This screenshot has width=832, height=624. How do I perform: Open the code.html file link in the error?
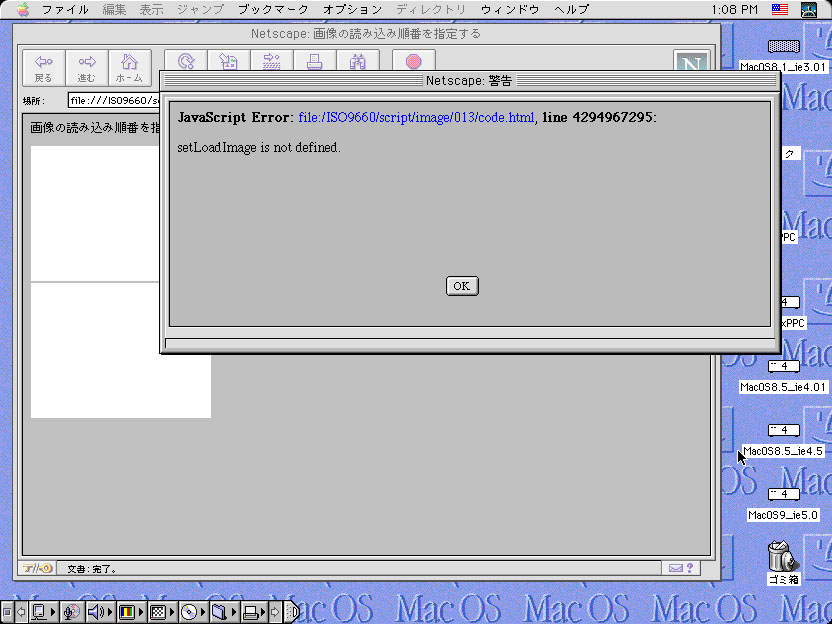(x=416, y=117)
